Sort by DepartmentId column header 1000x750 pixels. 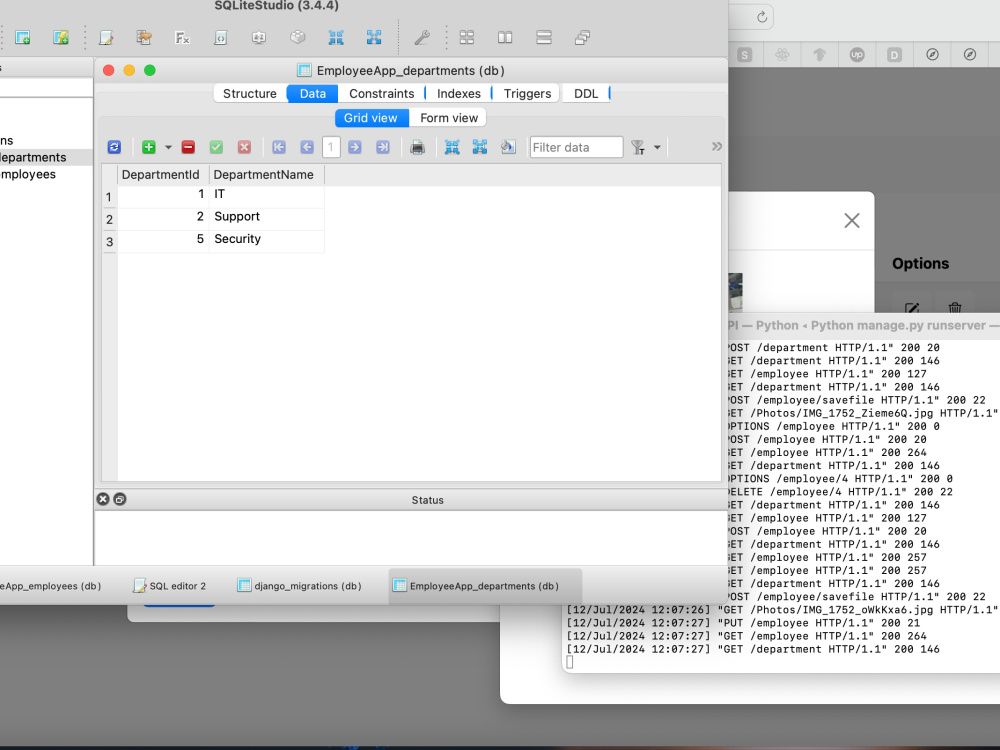coord(163,175)
